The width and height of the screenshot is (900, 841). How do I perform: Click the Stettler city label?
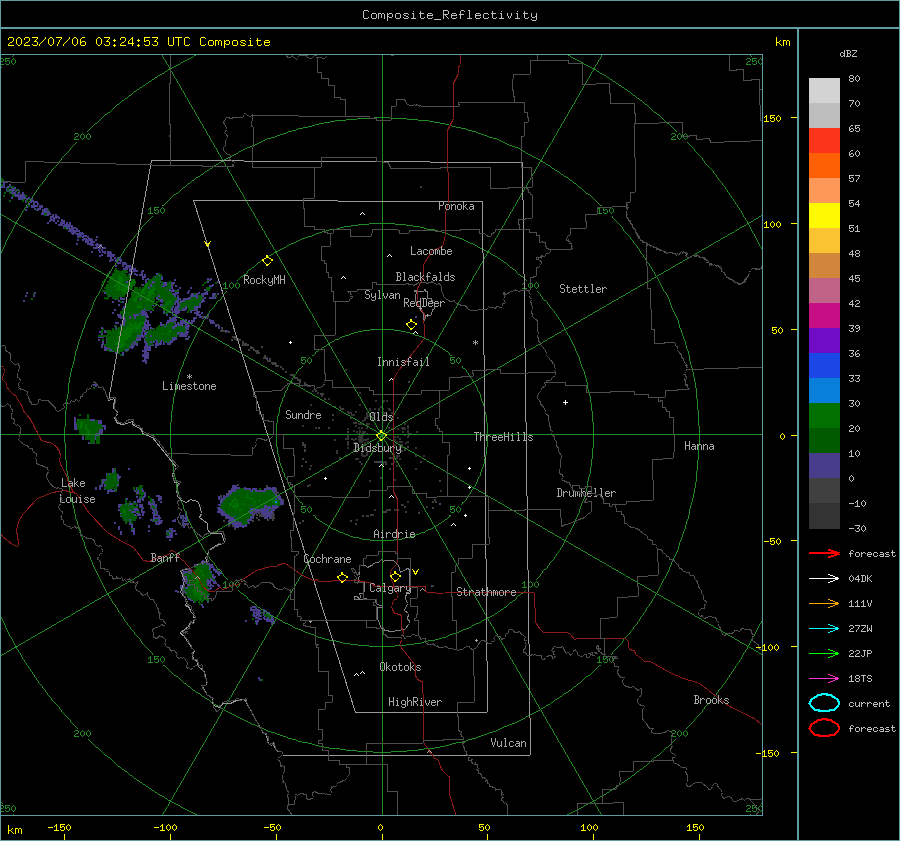[x=583, y=289]
